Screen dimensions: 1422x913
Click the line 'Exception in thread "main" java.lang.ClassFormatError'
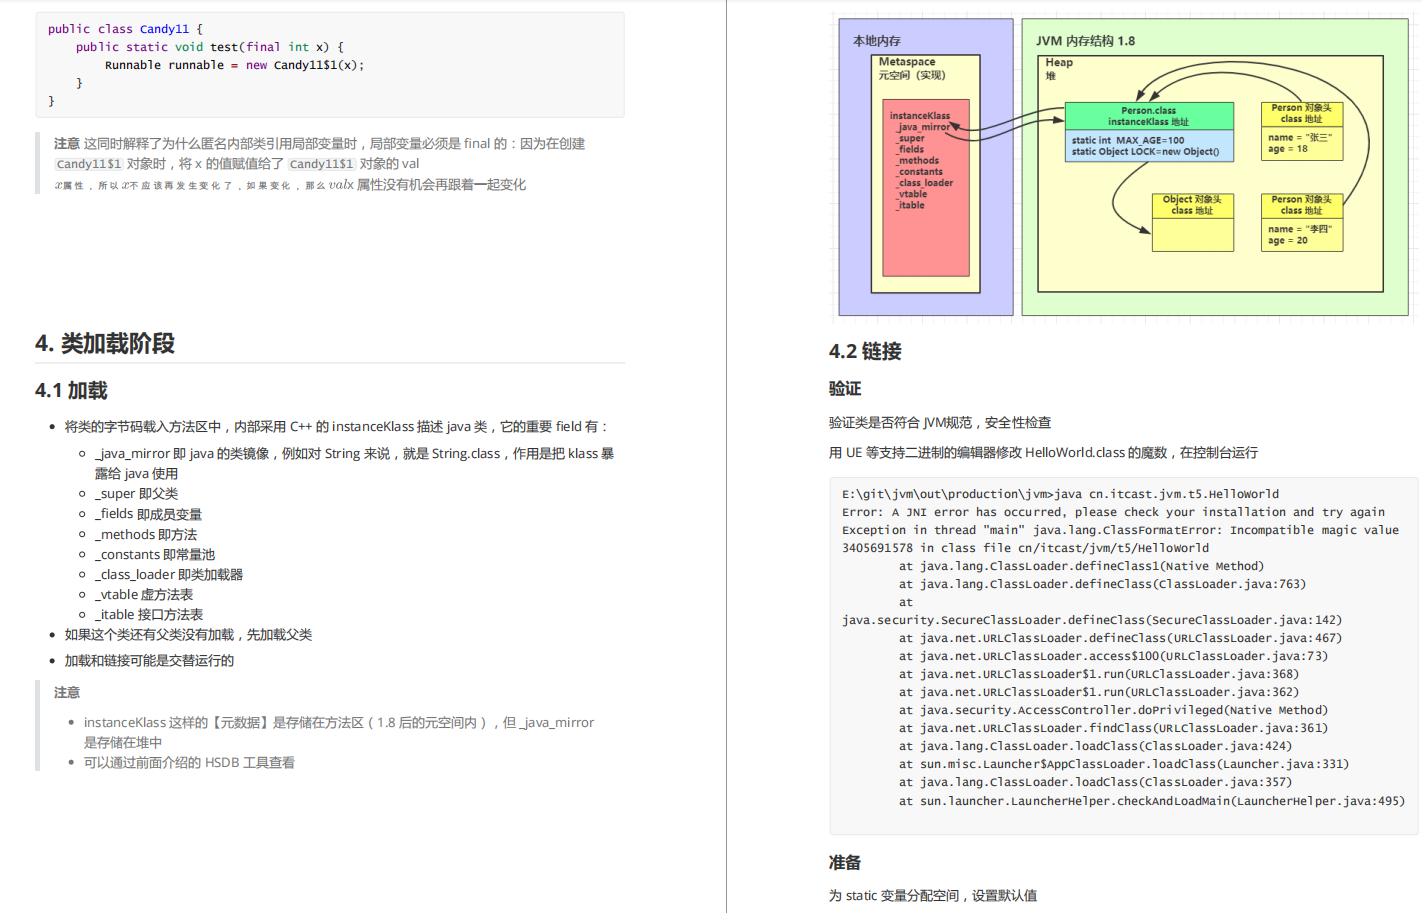click(x=1120, y=530)
